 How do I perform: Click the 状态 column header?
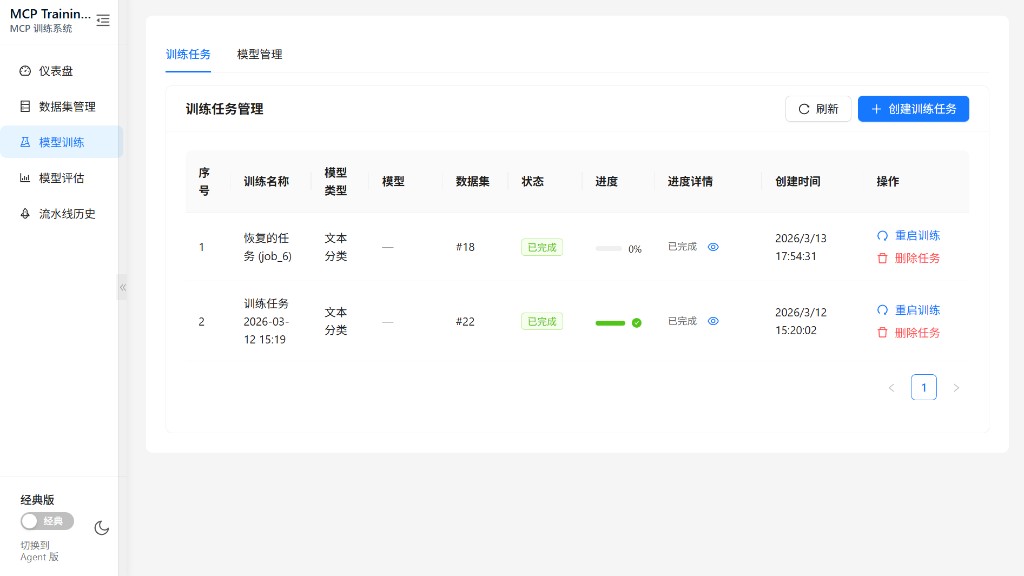[x=532, y=182]
